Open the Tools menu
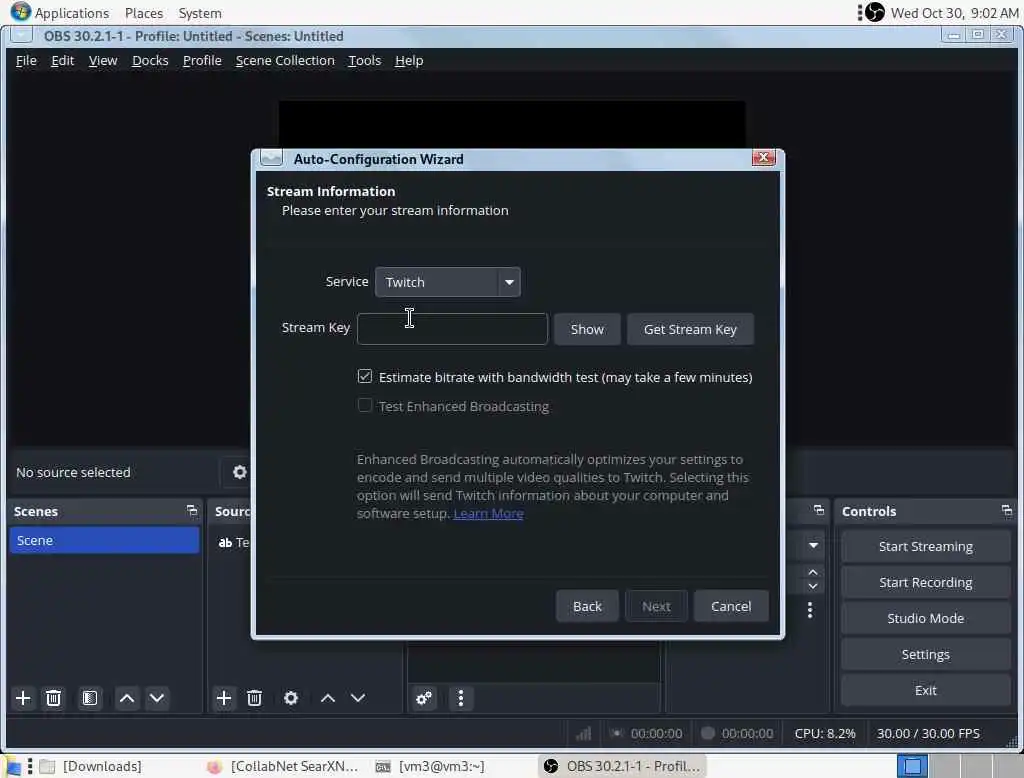Viewport: 1024px width, 778px height. point(364,61)
